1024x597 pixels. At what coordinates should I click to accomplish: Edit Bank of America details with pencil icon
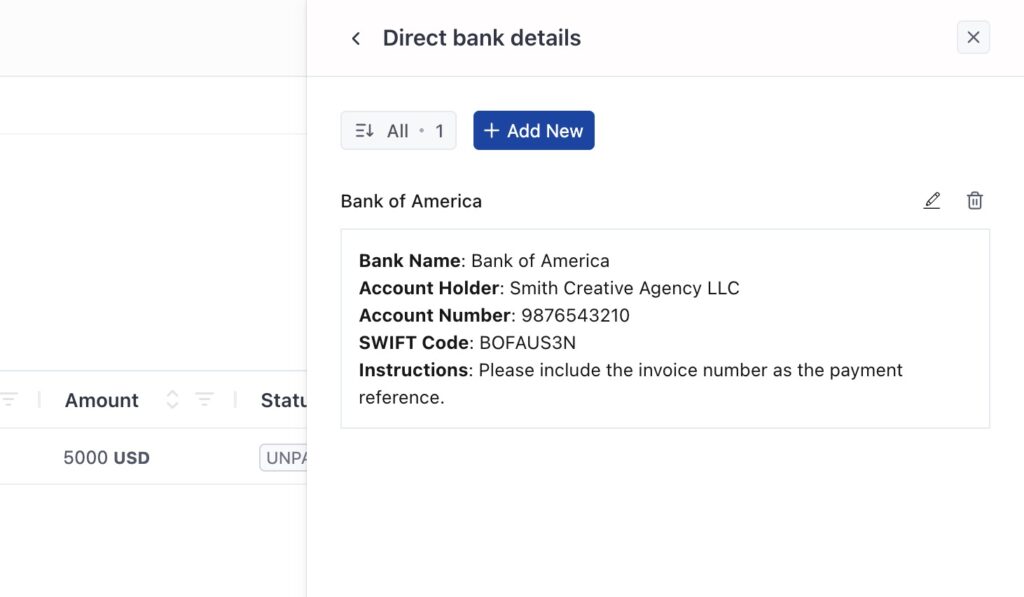click(x=932, y=201)
